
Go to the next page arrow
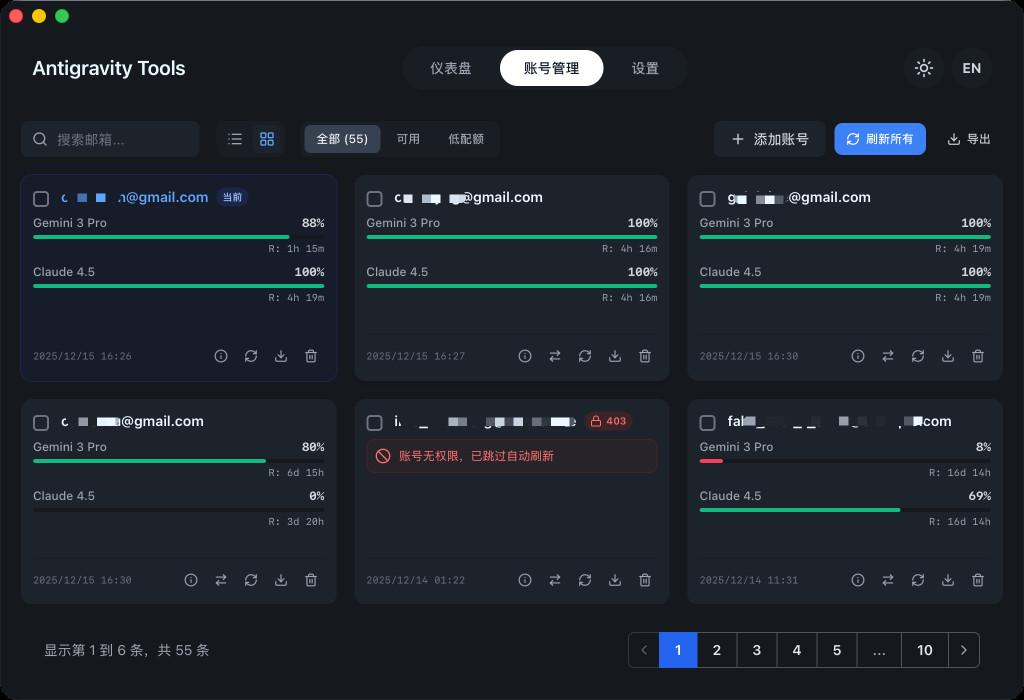tap(964, 650)
